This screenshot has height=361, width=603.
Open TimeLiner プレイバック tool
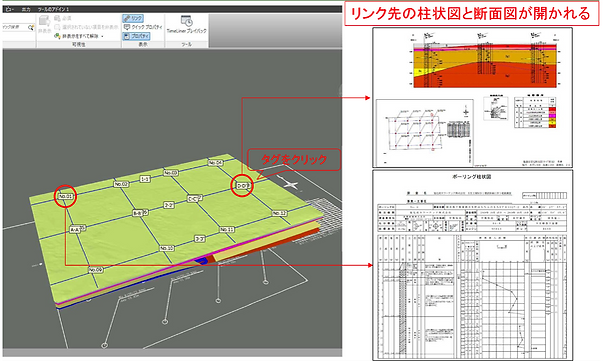point(187,25)
